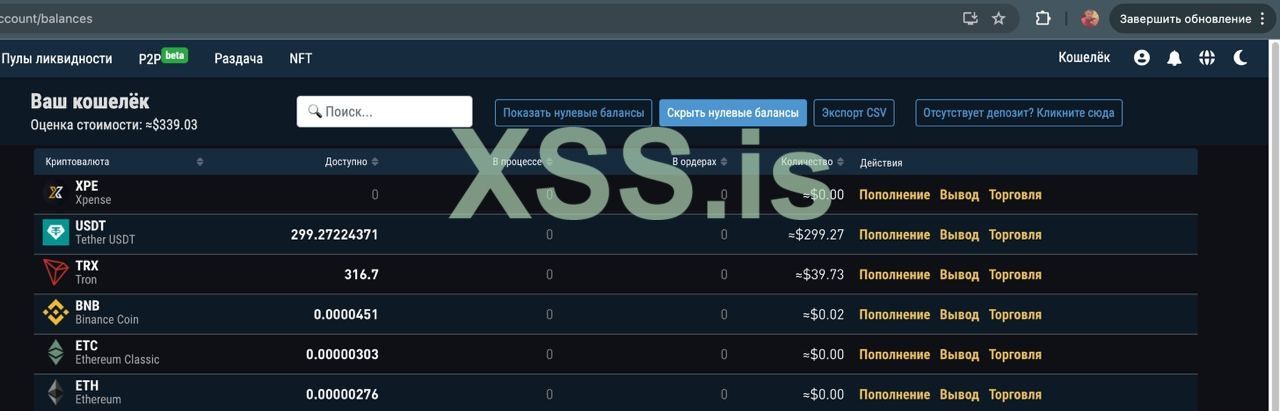Click Вывод for USDT

coord(959,234)
